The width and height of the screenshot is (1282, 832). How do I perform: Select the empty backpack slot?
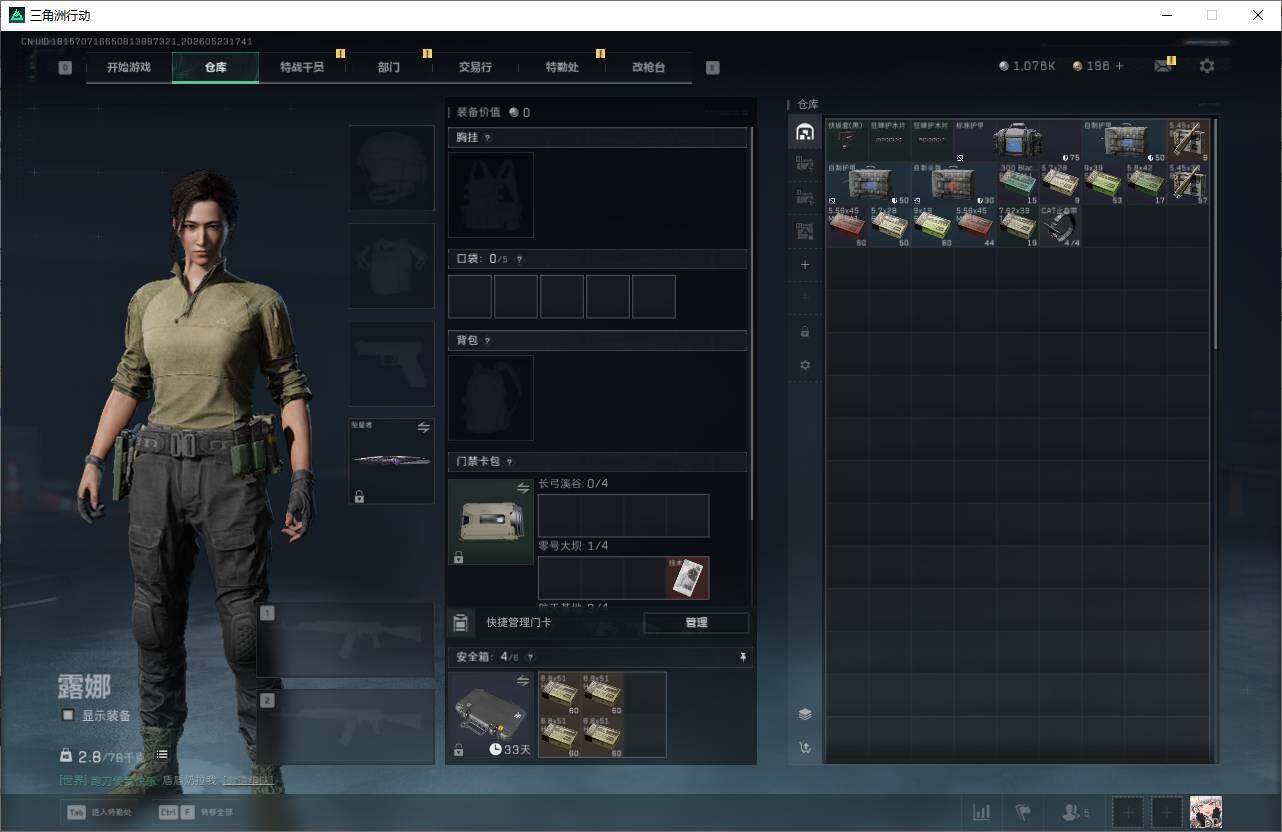pyautogui.click(x=491, y=397)
